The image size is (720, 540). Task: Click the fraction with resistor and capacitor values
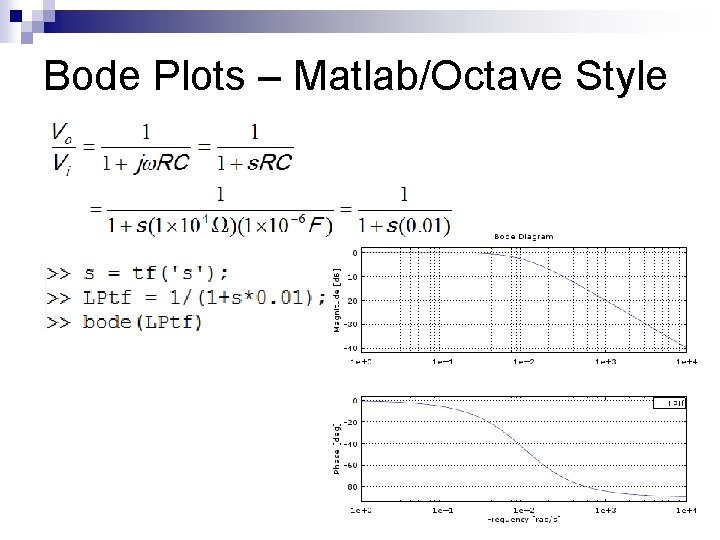220,211
